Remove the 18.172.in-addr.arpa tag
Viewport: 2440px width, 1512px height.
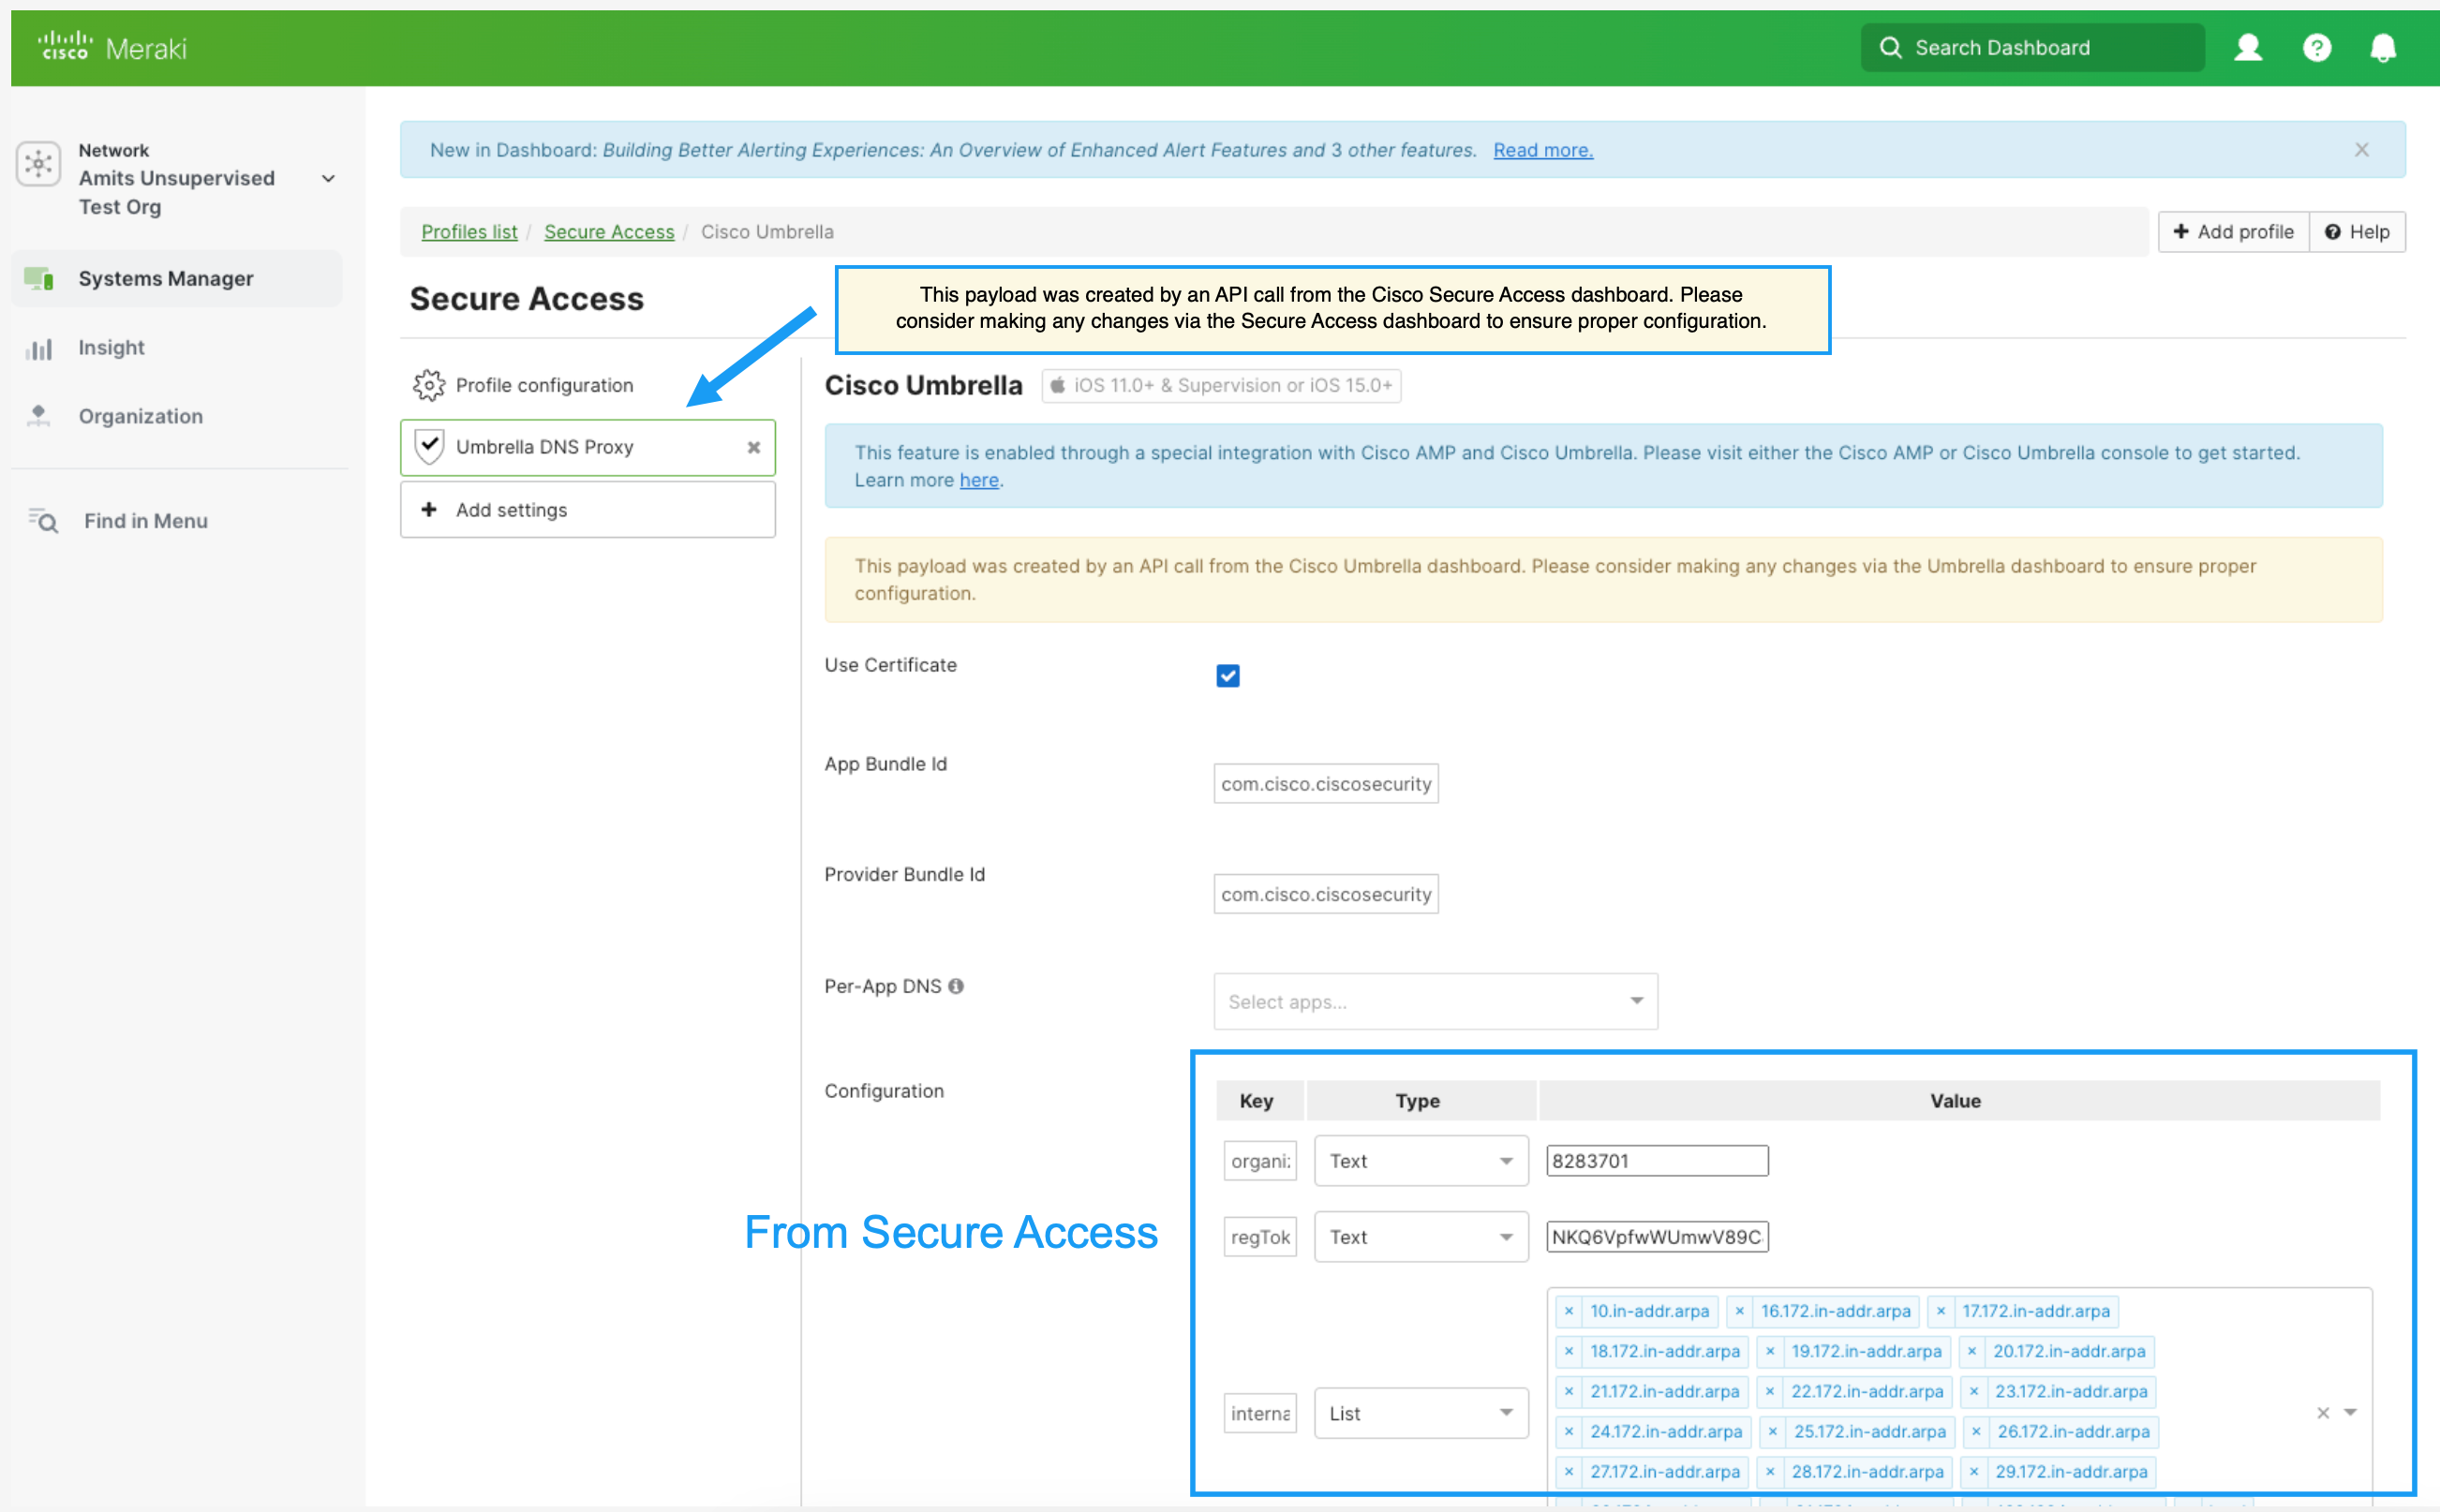pos(1569,1351)
